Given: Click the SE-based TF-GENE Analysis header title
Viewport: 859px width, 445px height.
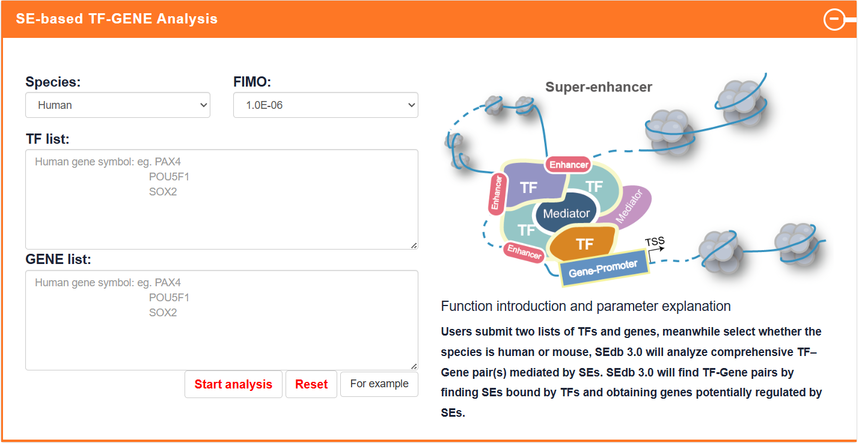Looking at the screenshot, I should point(117,19).
